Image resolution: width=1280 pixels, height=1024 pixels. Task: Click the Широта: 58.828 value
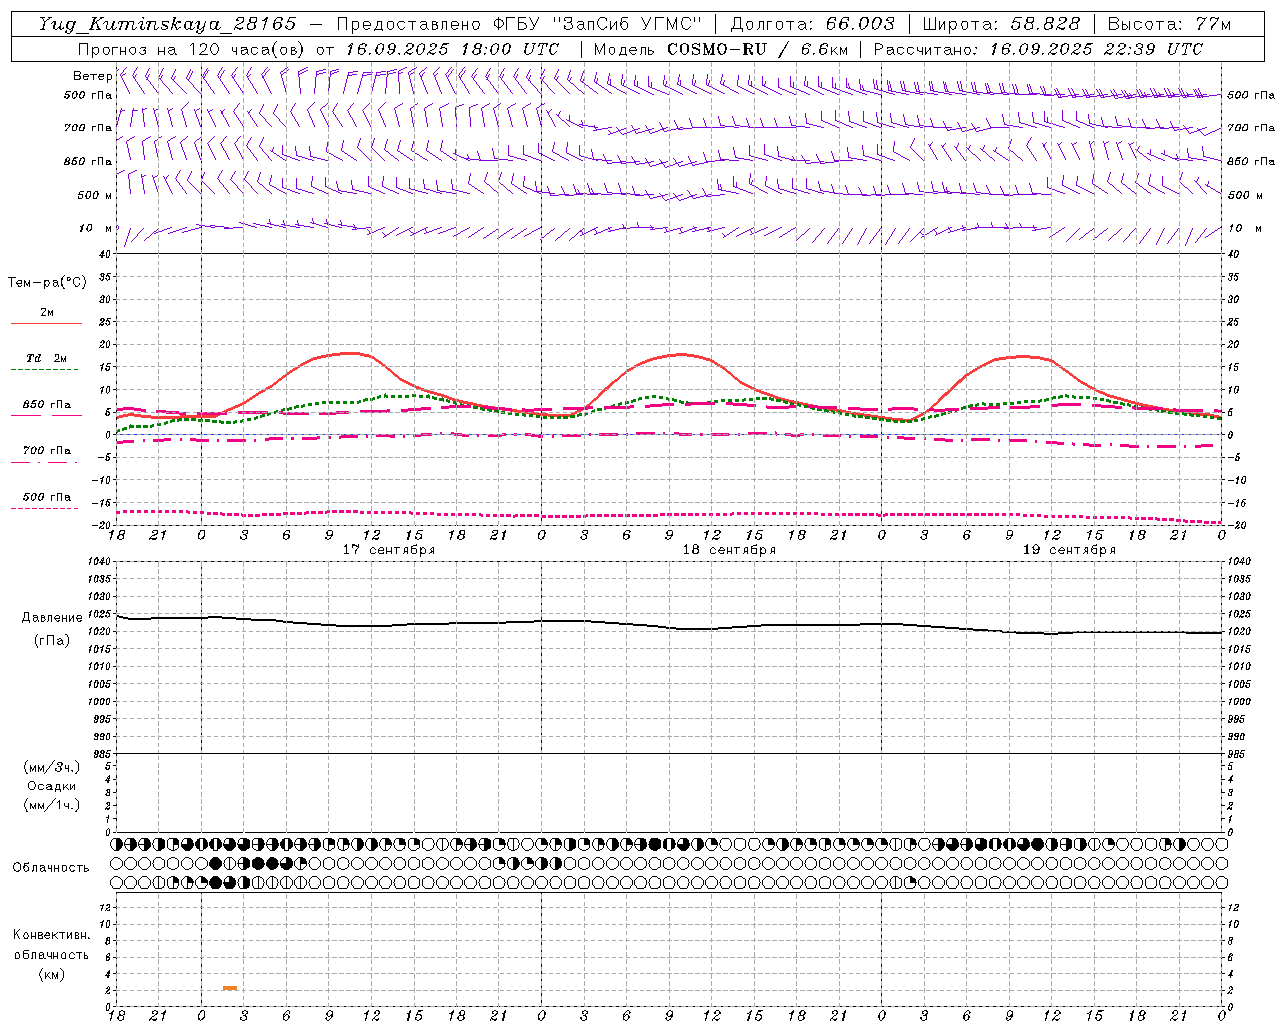point(1001,24)
